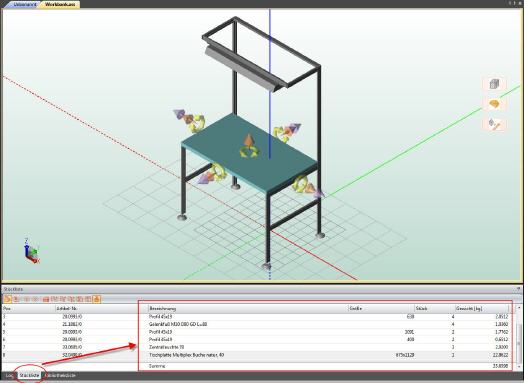
Task: Click the parts list vertical scrollbar
Action: point(519,338)
